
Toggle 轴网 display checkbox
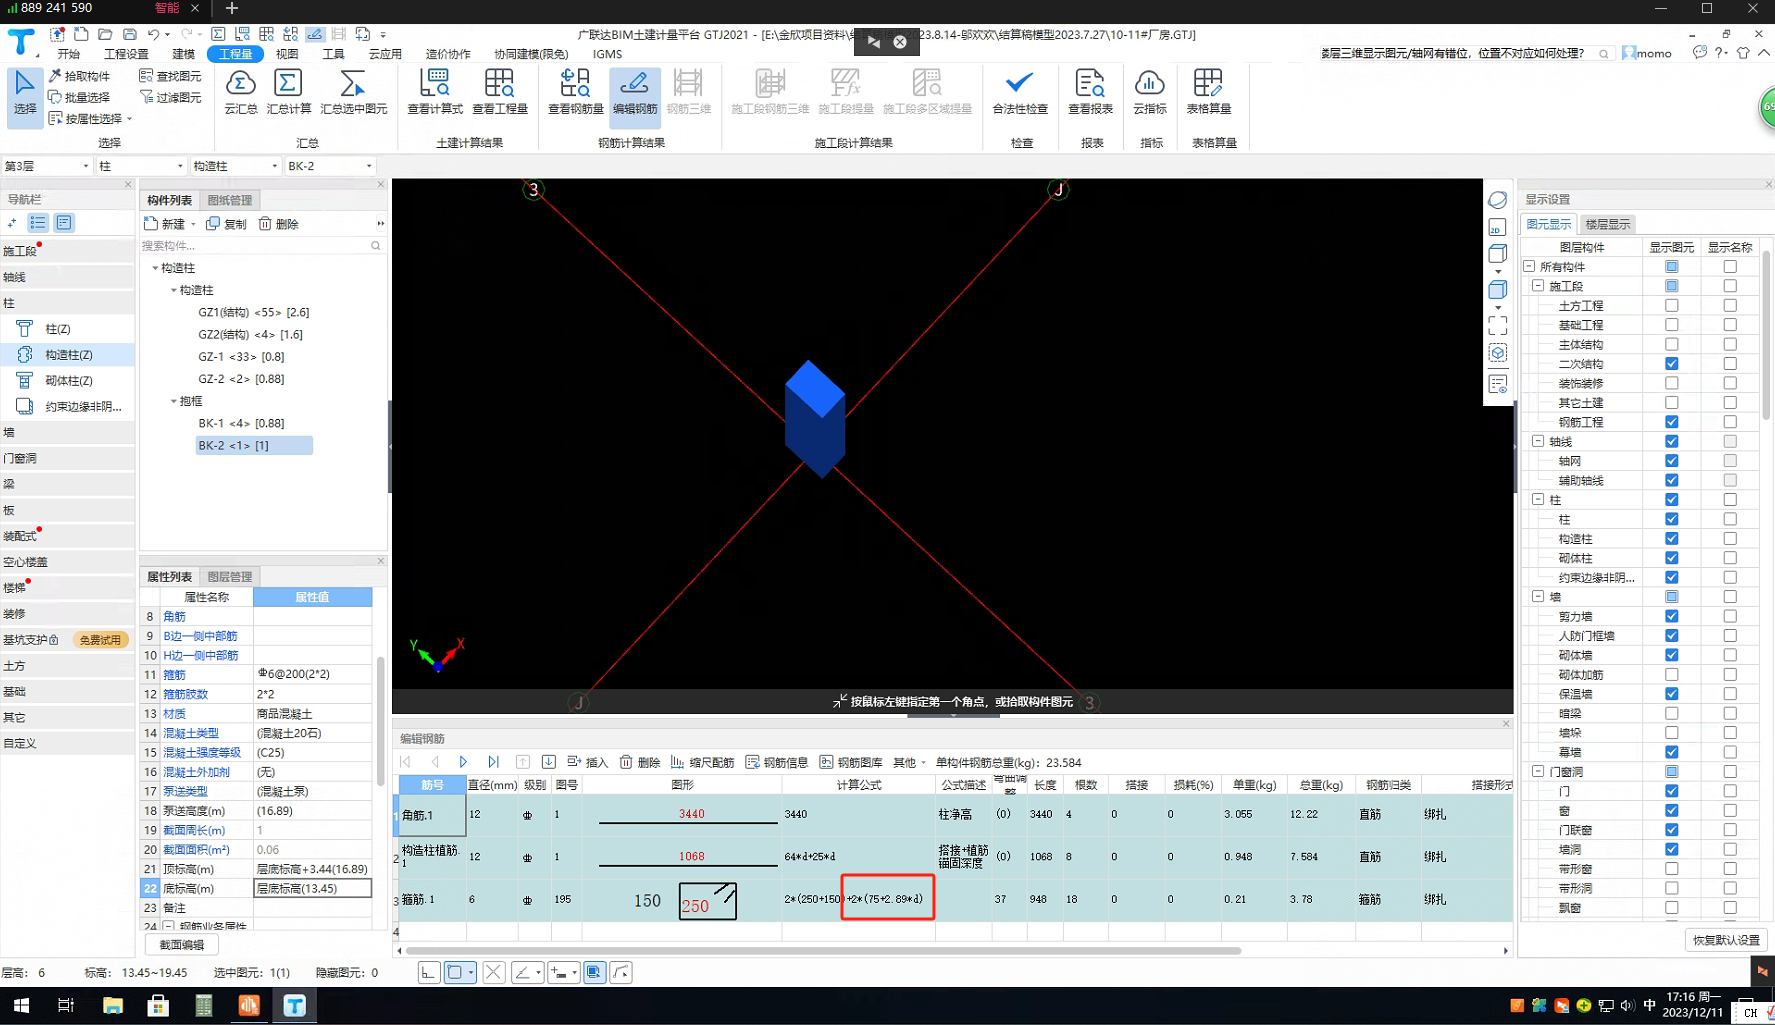[x=1671, y=461]
